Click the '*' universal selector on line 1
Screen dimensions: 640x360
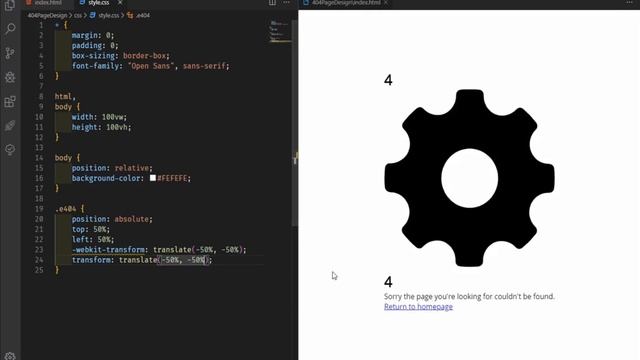(57, 25)
